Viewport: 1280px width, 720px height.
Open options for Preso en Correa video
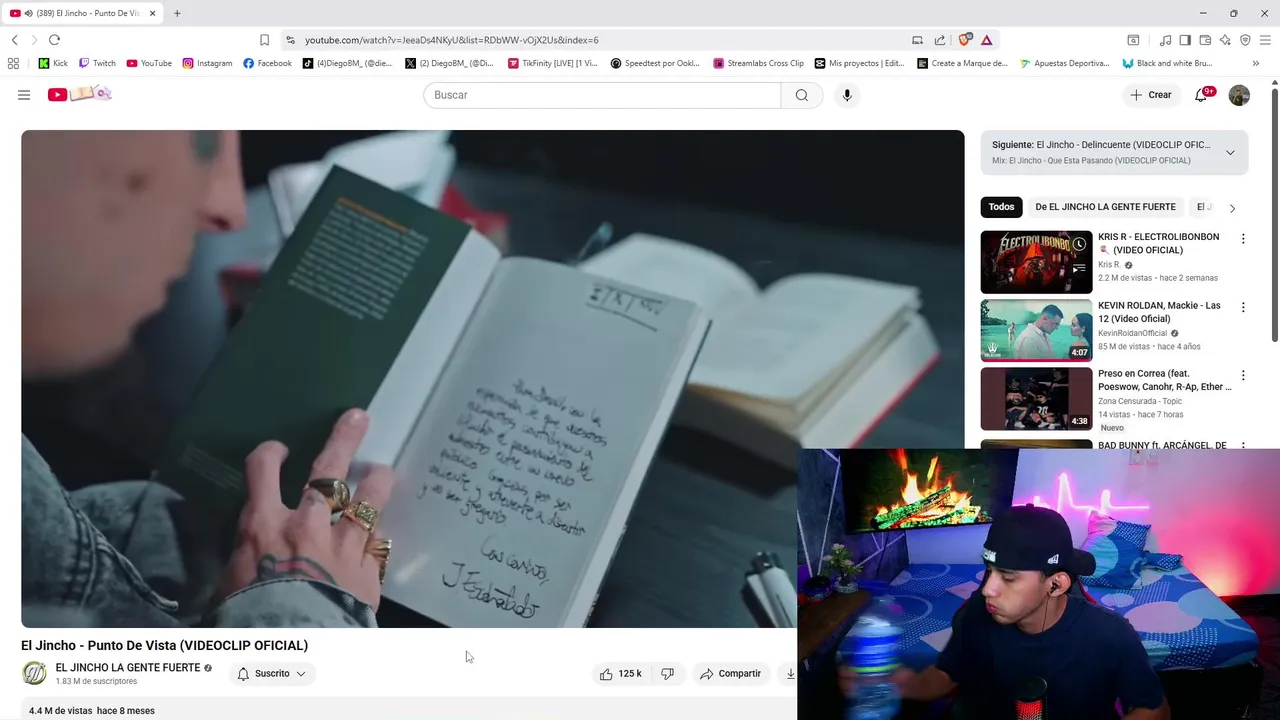pyautogui.click(x=1243, y=376)
